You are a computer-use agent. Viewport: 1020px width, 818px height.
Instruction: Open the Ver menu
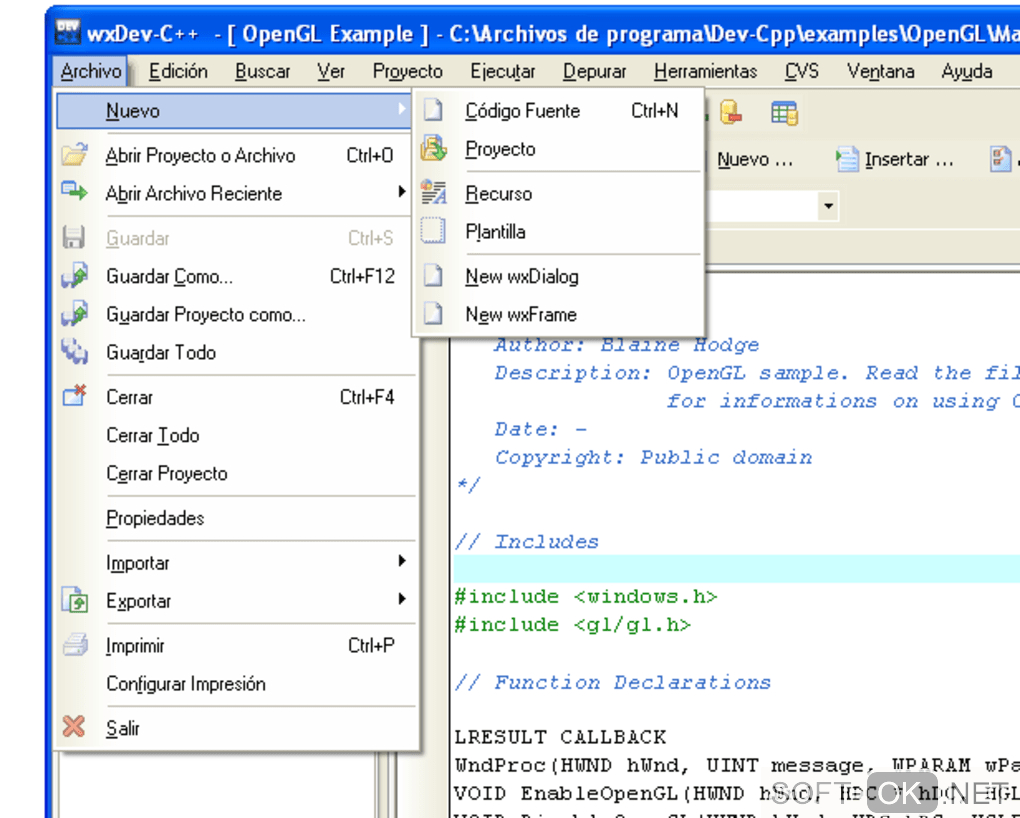[330, 71]
